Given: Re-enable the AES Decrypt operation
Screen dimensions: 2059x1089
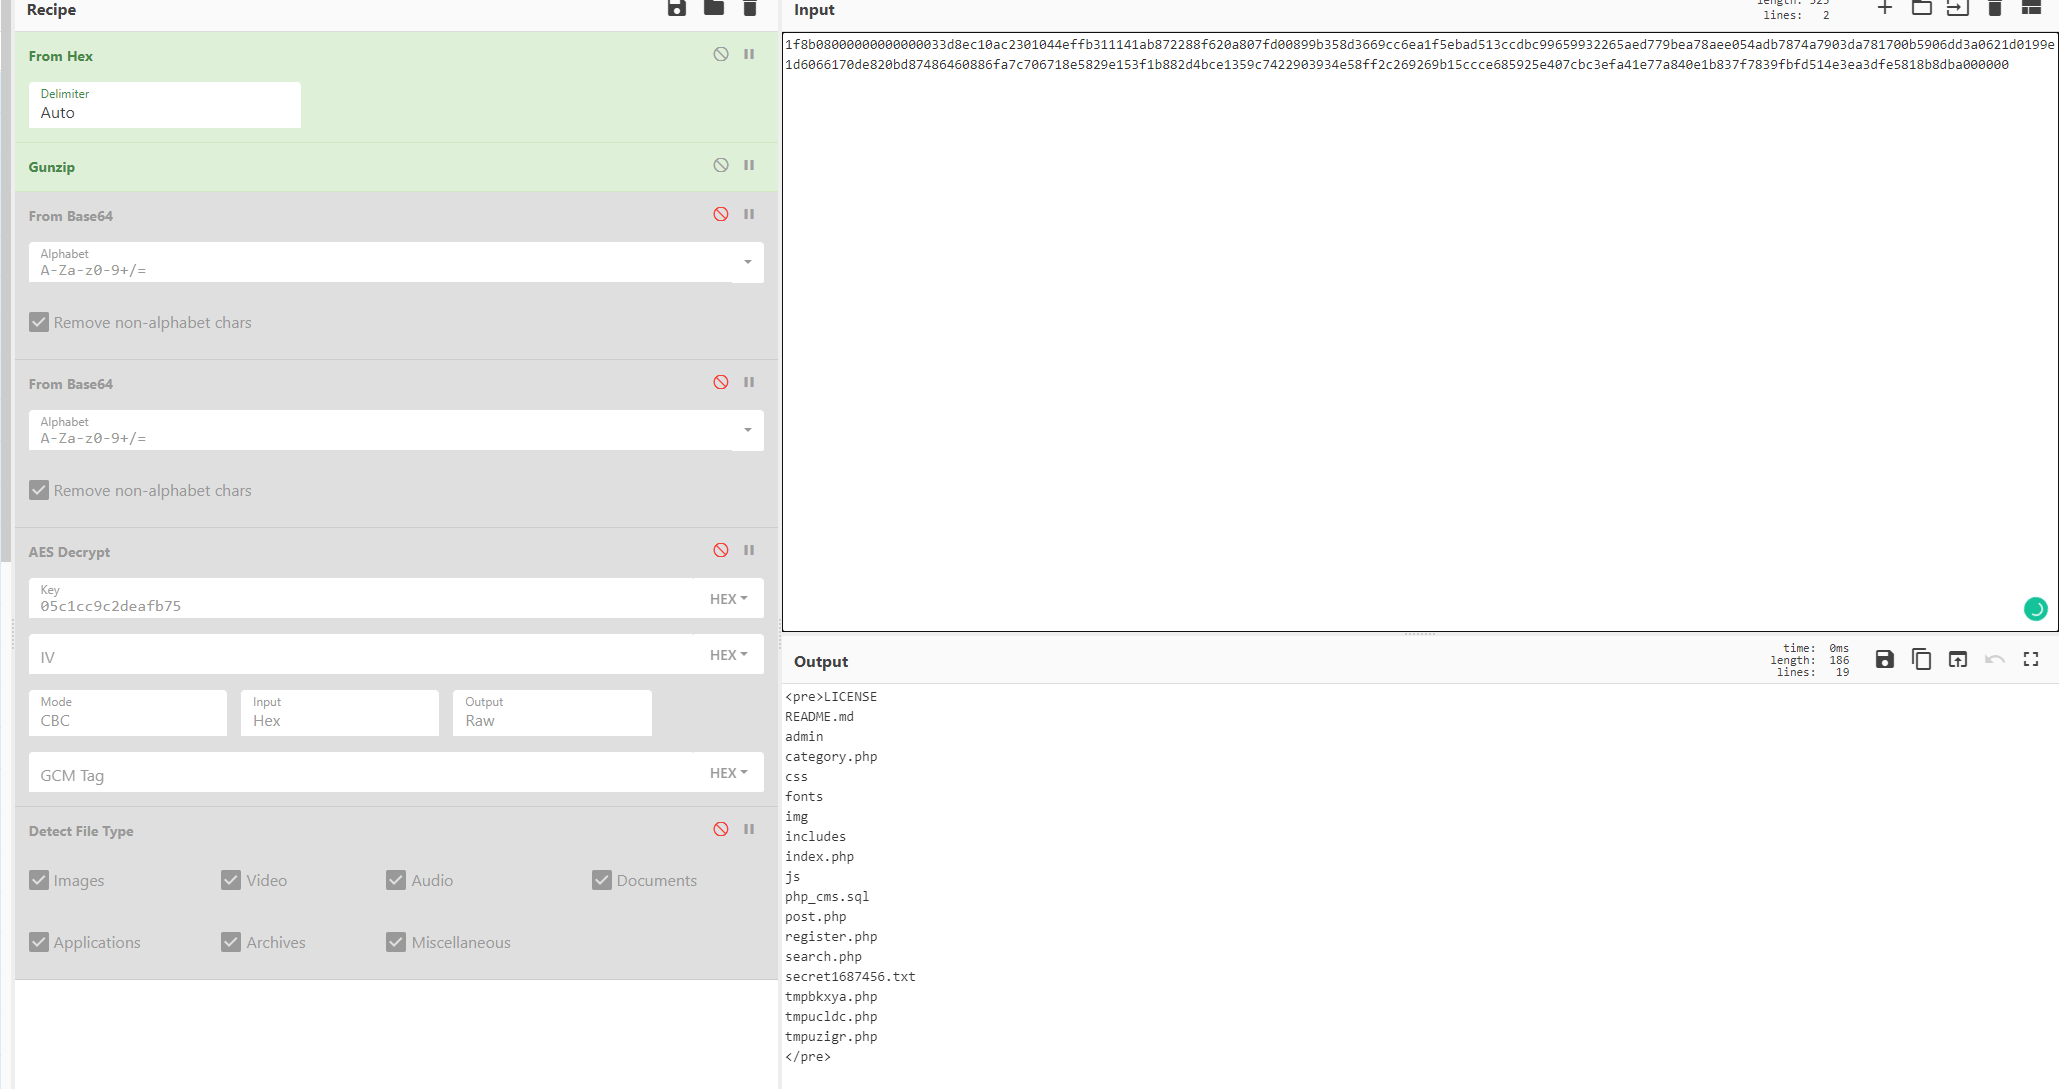Looking at the screenshot, I should 720,551.
